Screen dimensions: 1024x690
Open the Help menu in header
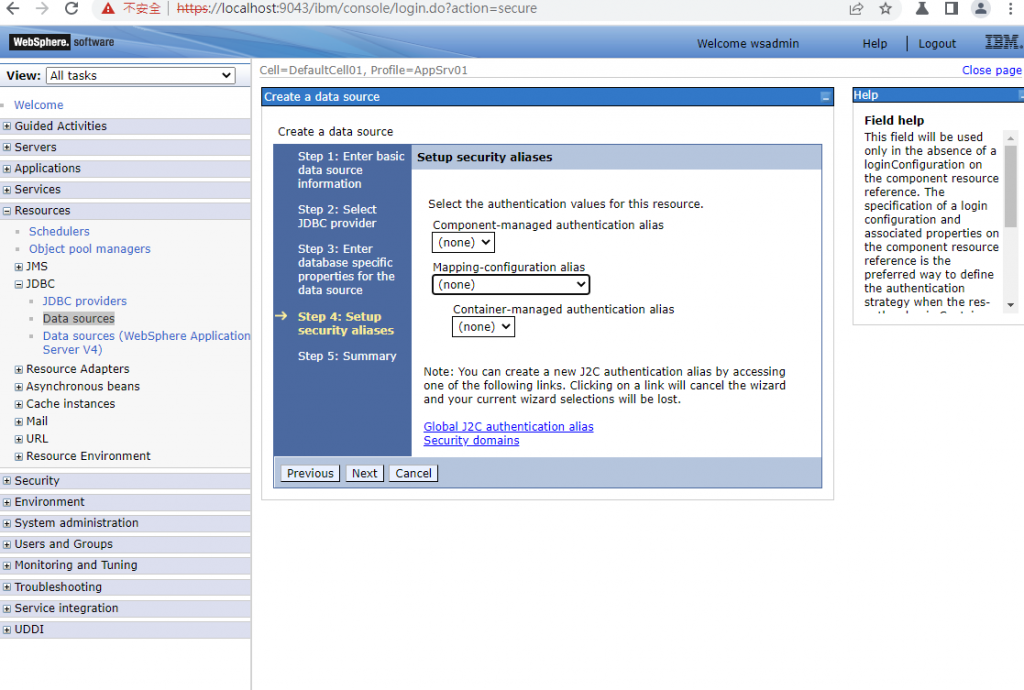(x=874, y=44)
